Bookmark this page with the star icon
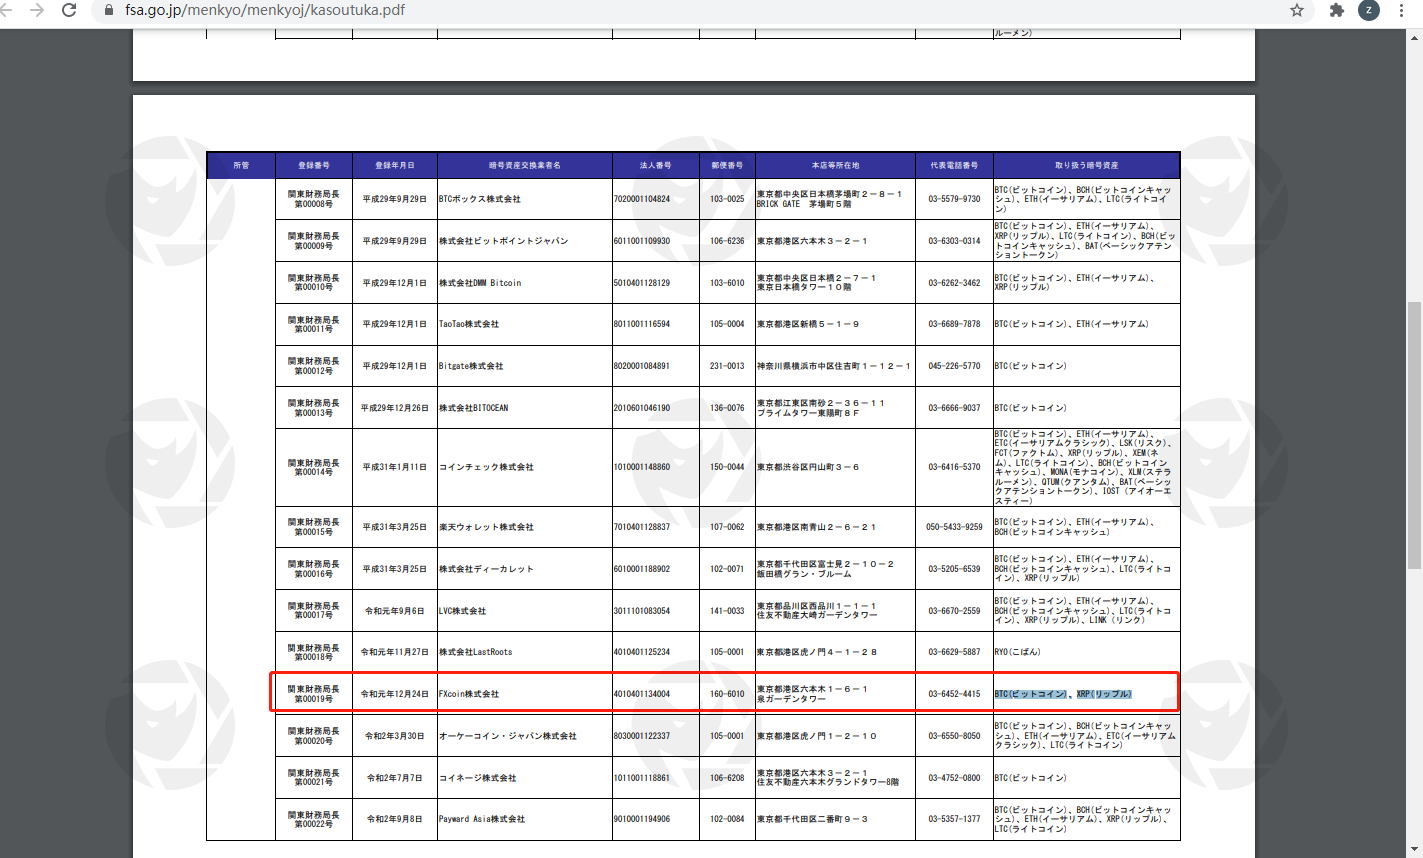 1297,10
